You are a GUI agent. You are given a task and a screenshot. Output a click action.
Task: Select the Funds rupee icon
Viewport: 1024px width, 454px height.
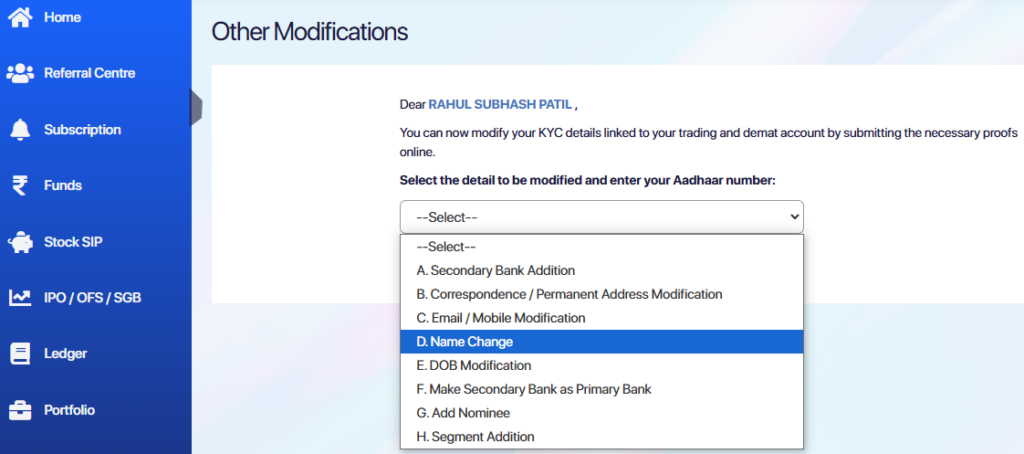(x=20, y=185)
